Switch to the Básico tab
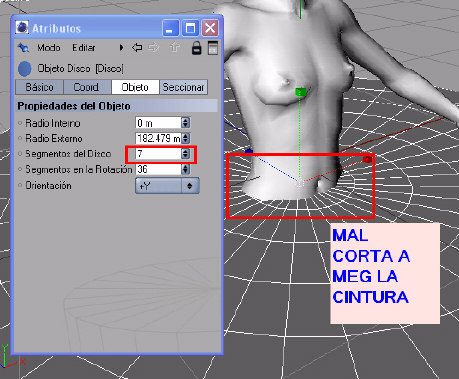 click(x=39, y=87)
